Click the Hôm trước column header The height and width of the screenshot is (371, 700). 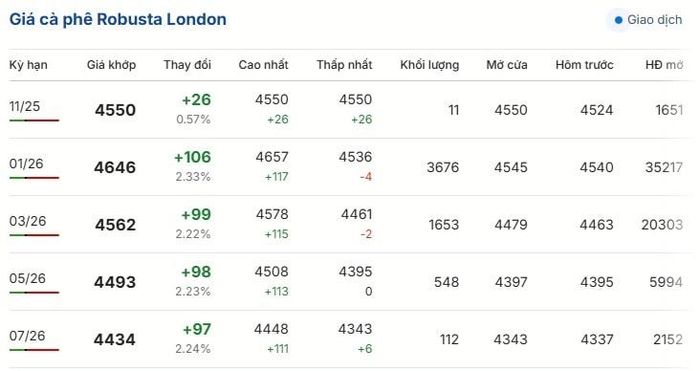pyautogui.click(x=584, y=65)
